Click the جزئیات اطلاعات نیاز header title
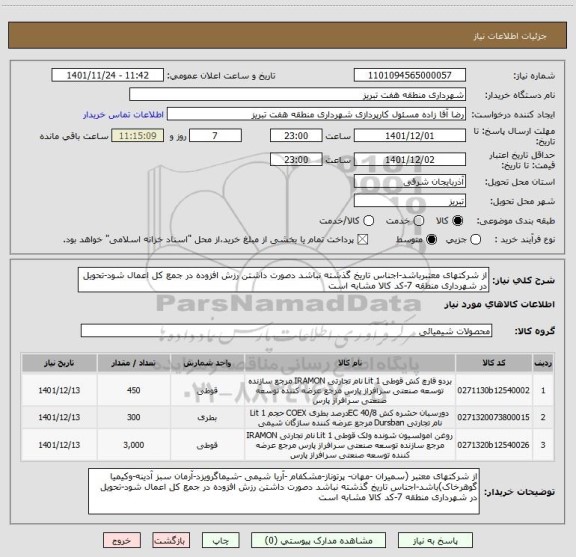Viewport: 576px width, 557px height. point(510,36)
